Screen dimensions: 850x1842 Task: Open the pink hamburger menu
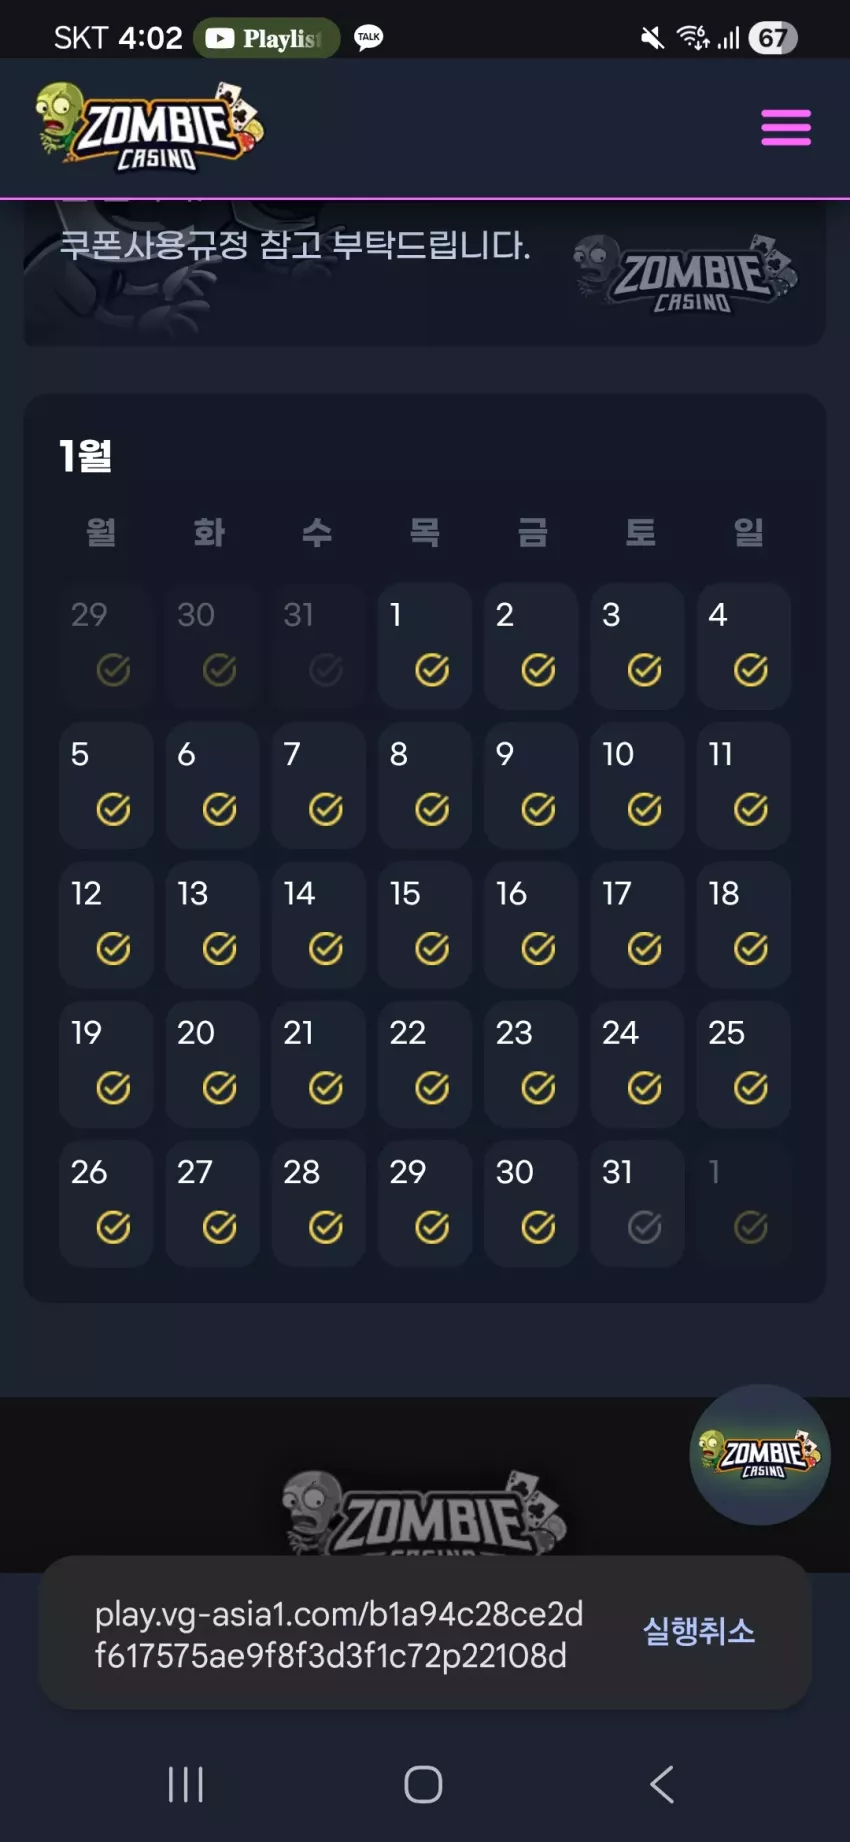786,128
